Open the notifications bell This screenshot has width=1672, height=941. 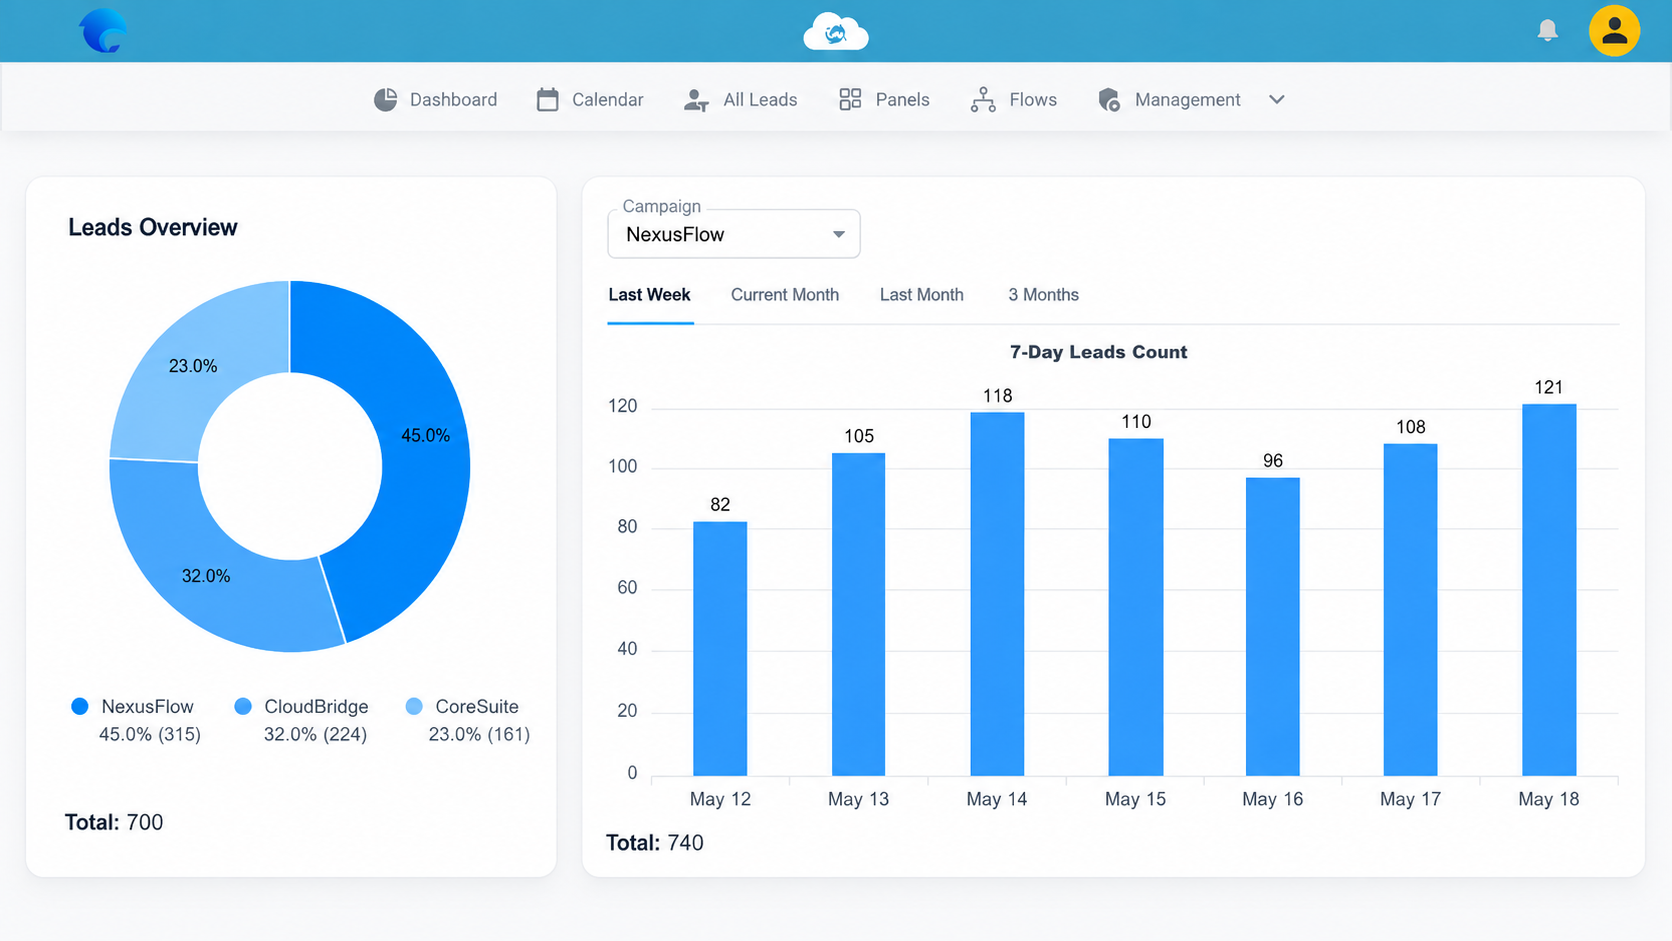click(x=1547, y=31)
